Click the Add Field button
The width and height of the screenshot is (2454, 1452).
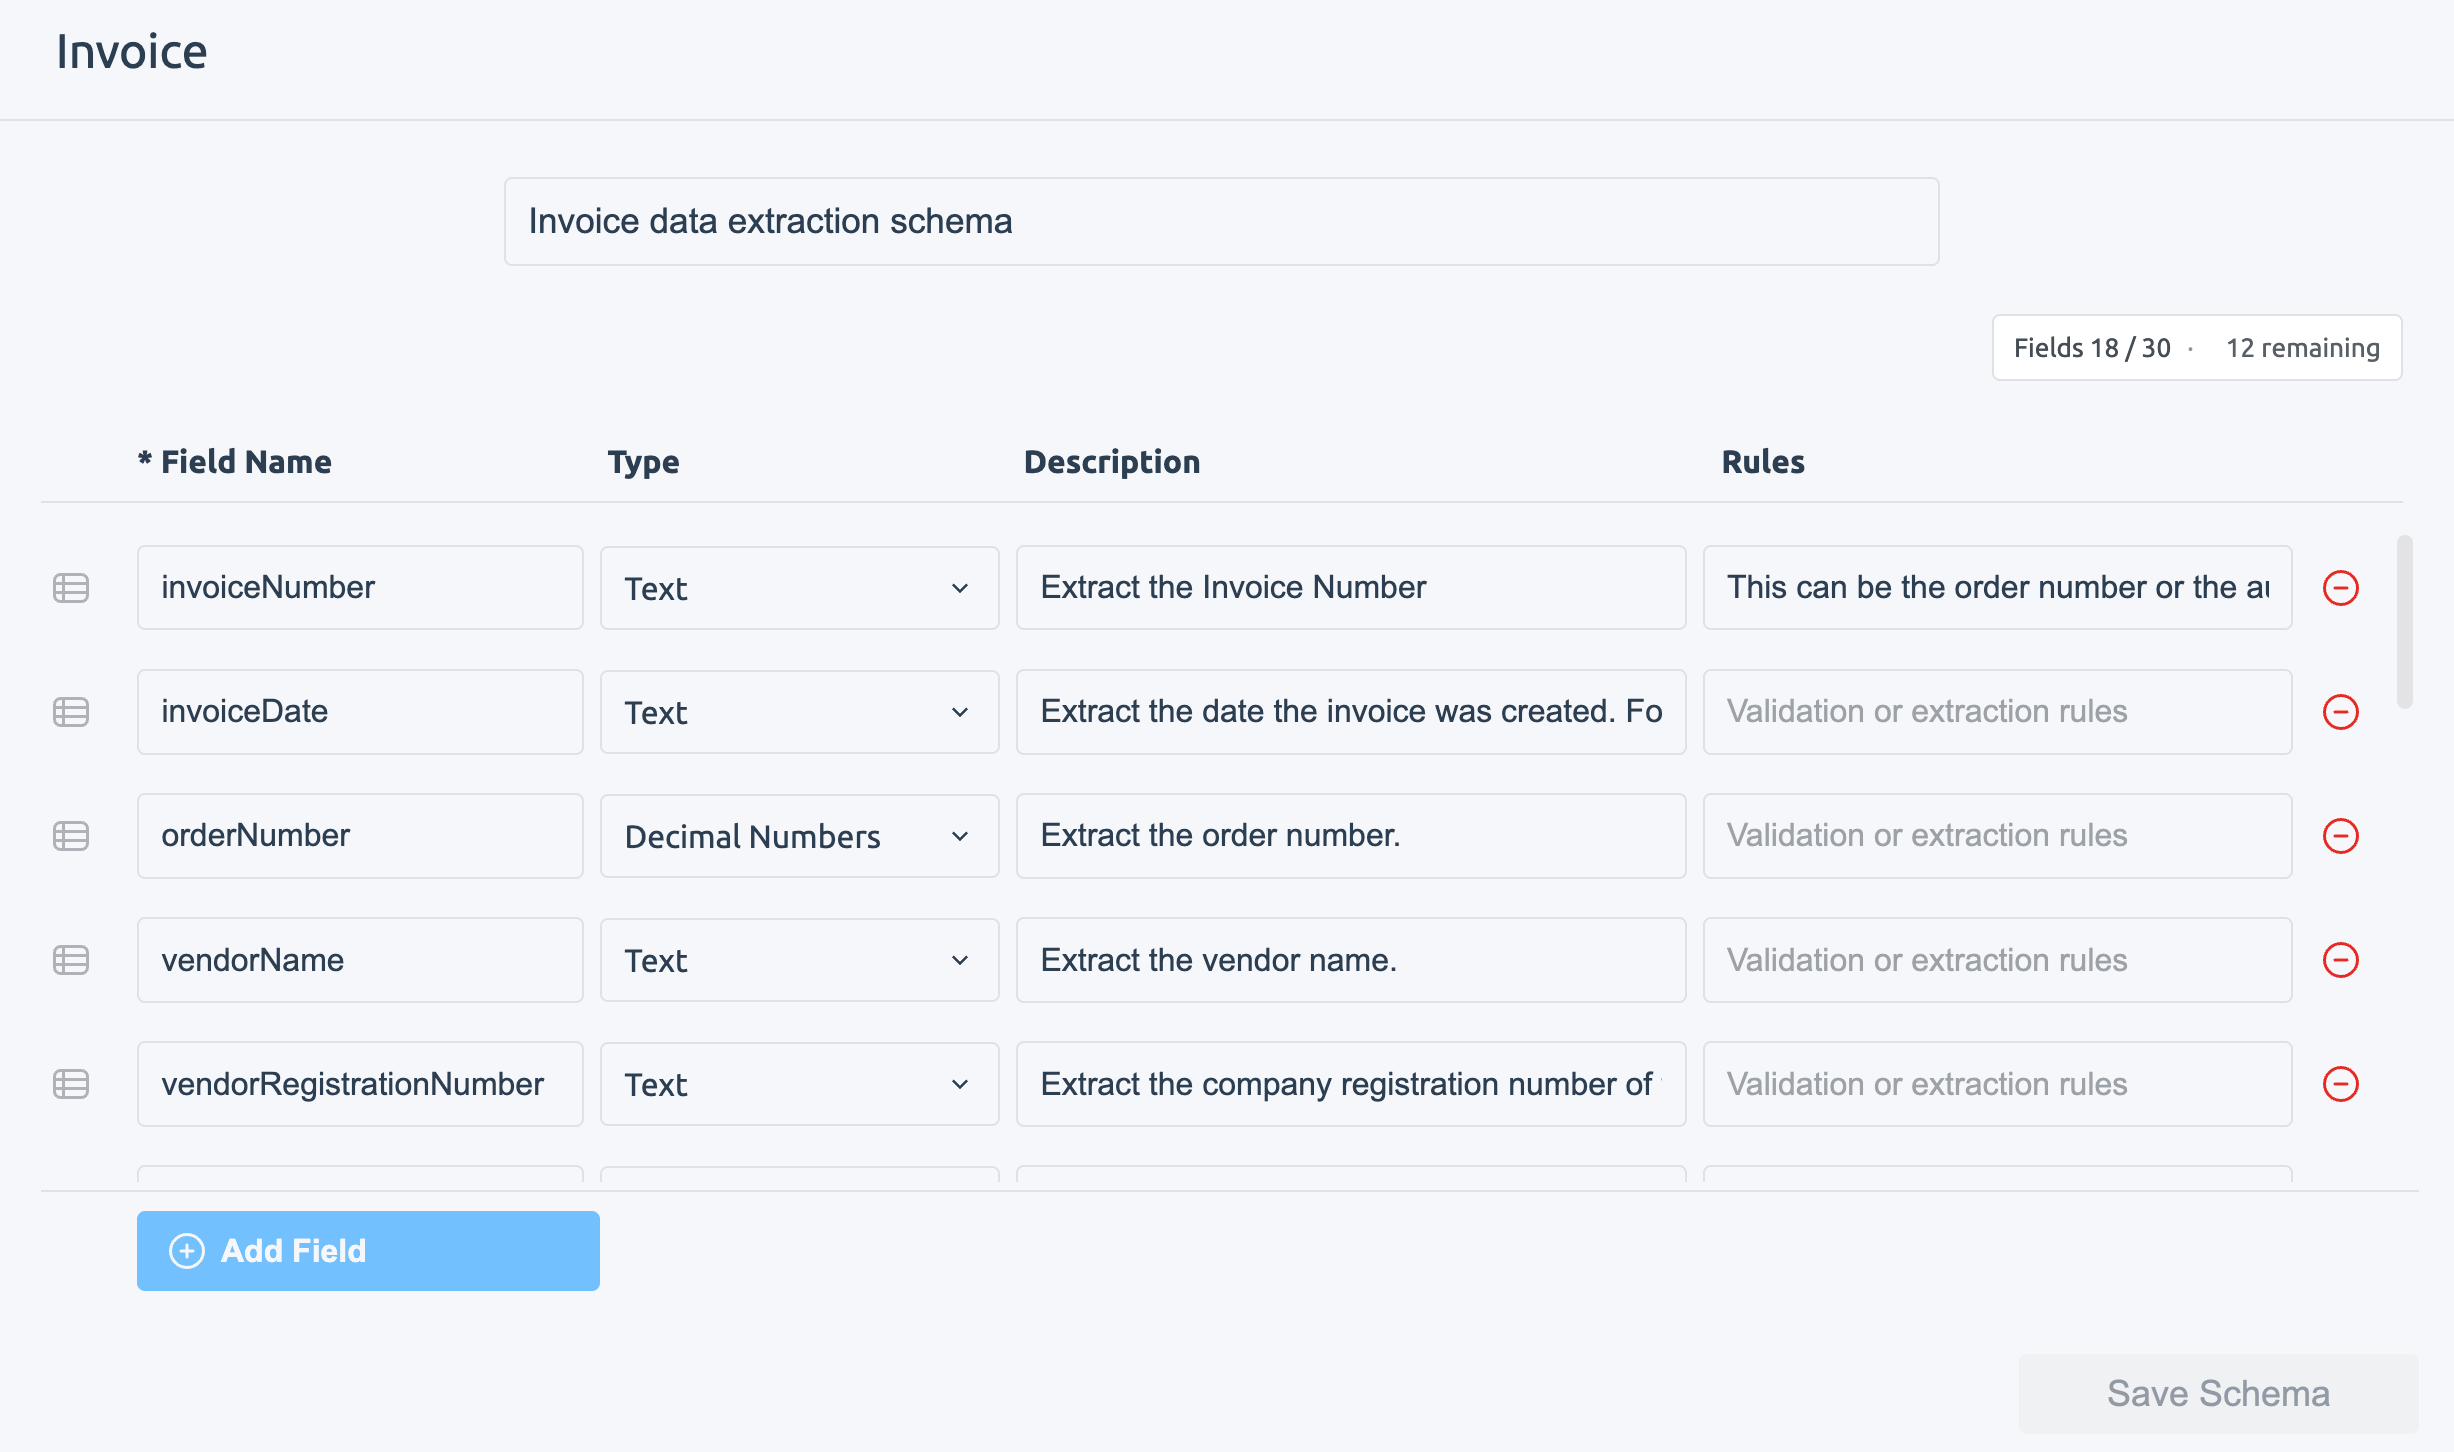pyautogui.click(x=366, y=1250)
